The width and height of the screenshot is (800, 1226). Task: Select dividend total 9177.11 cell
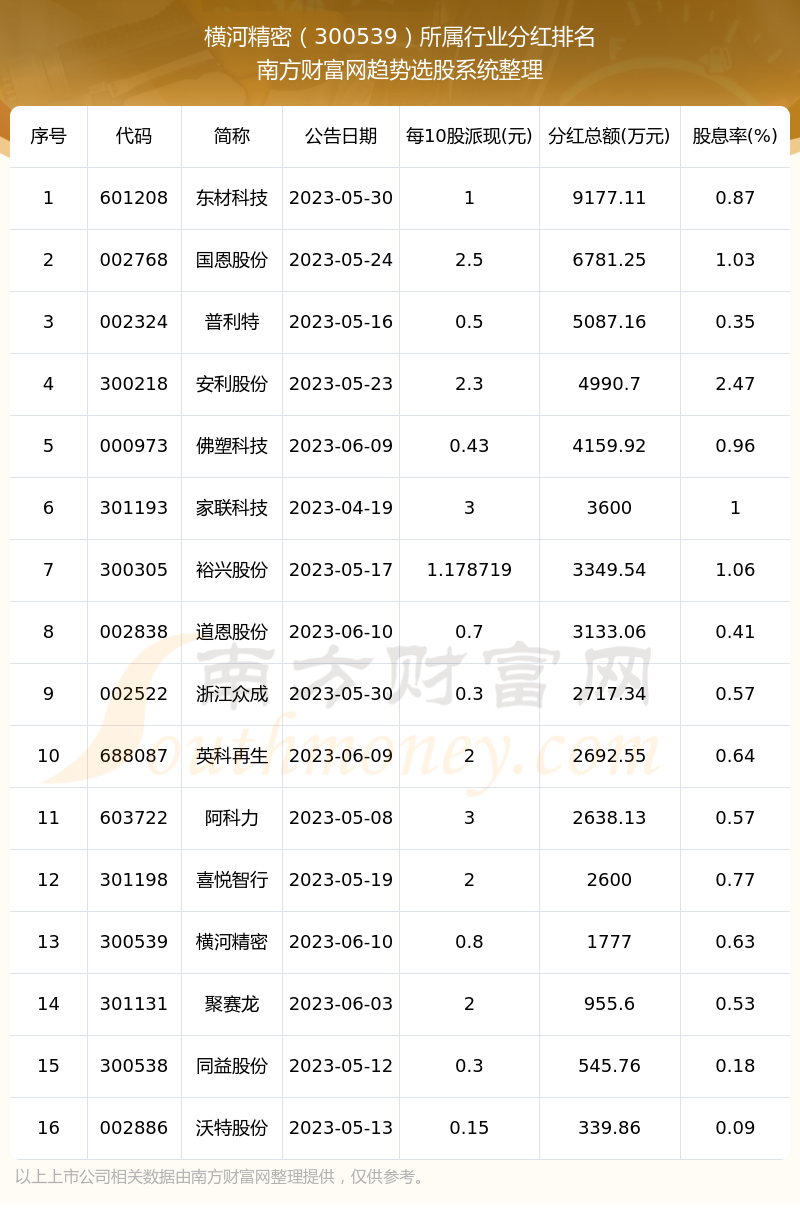pos(609,198)
